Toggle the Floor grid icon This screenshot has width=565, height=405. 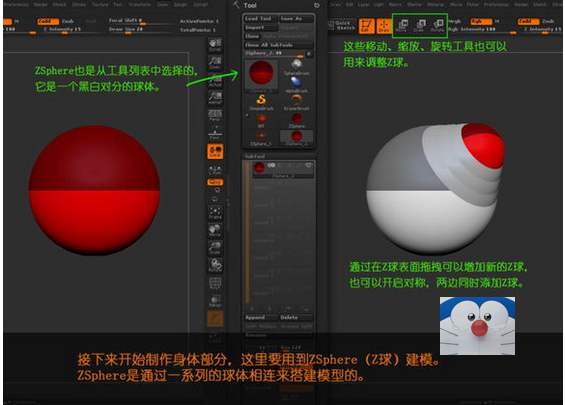215,133
